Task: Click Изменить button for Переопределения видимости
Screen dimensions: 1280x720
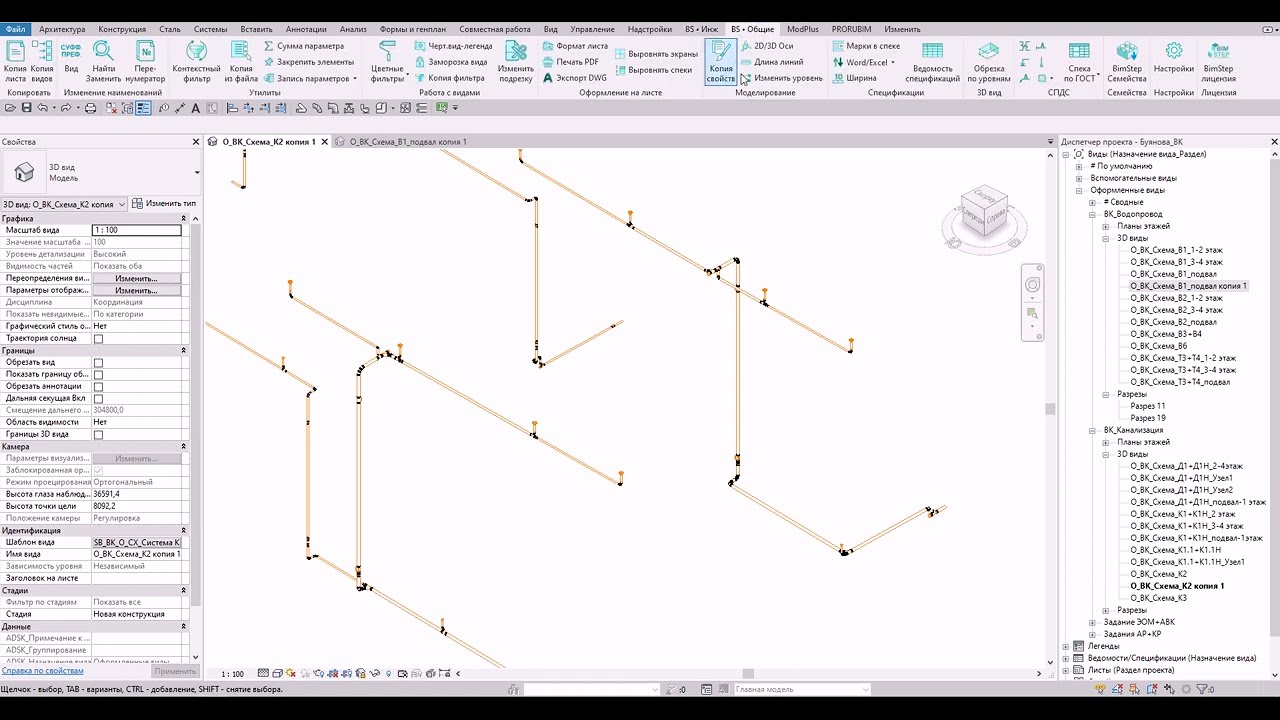Action: (x=137, y=278)
